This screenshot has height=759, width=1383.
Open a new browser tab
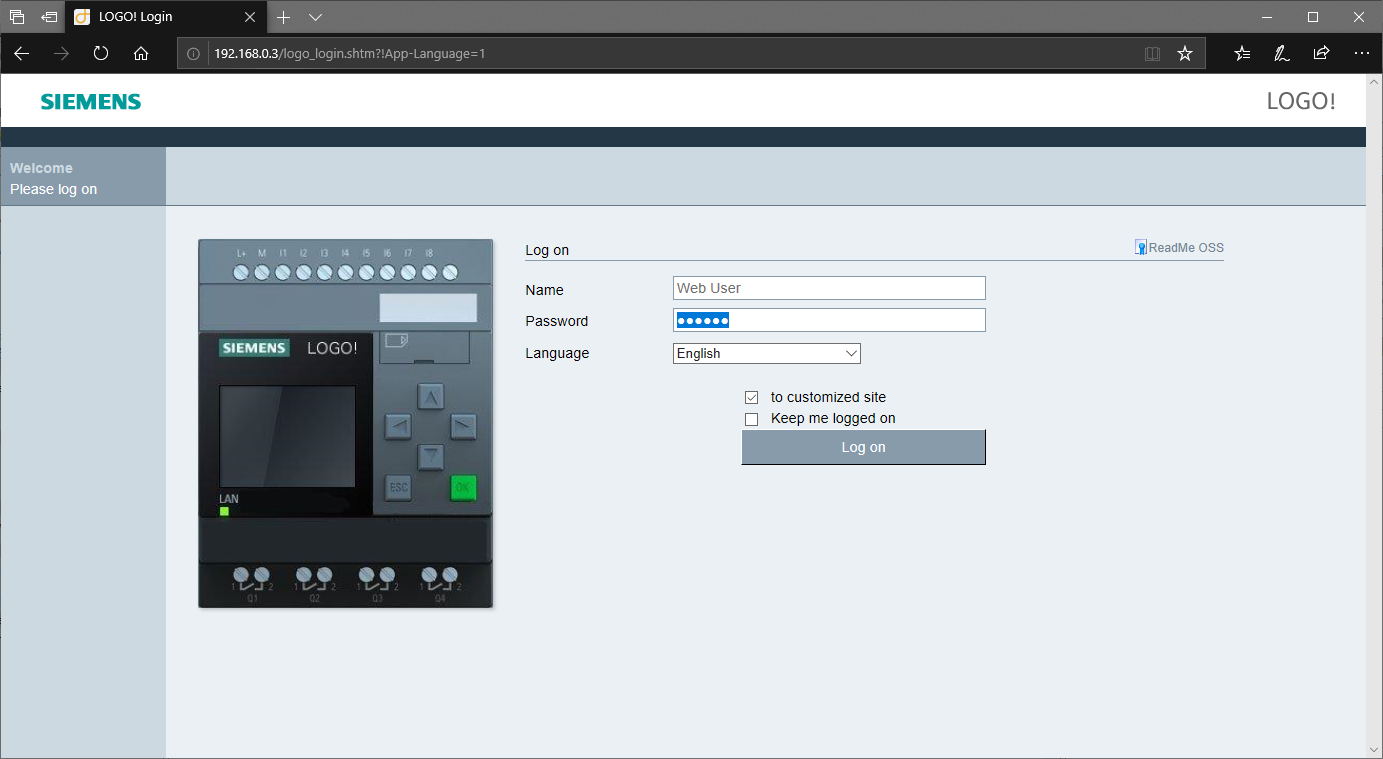tap(283, 17)
